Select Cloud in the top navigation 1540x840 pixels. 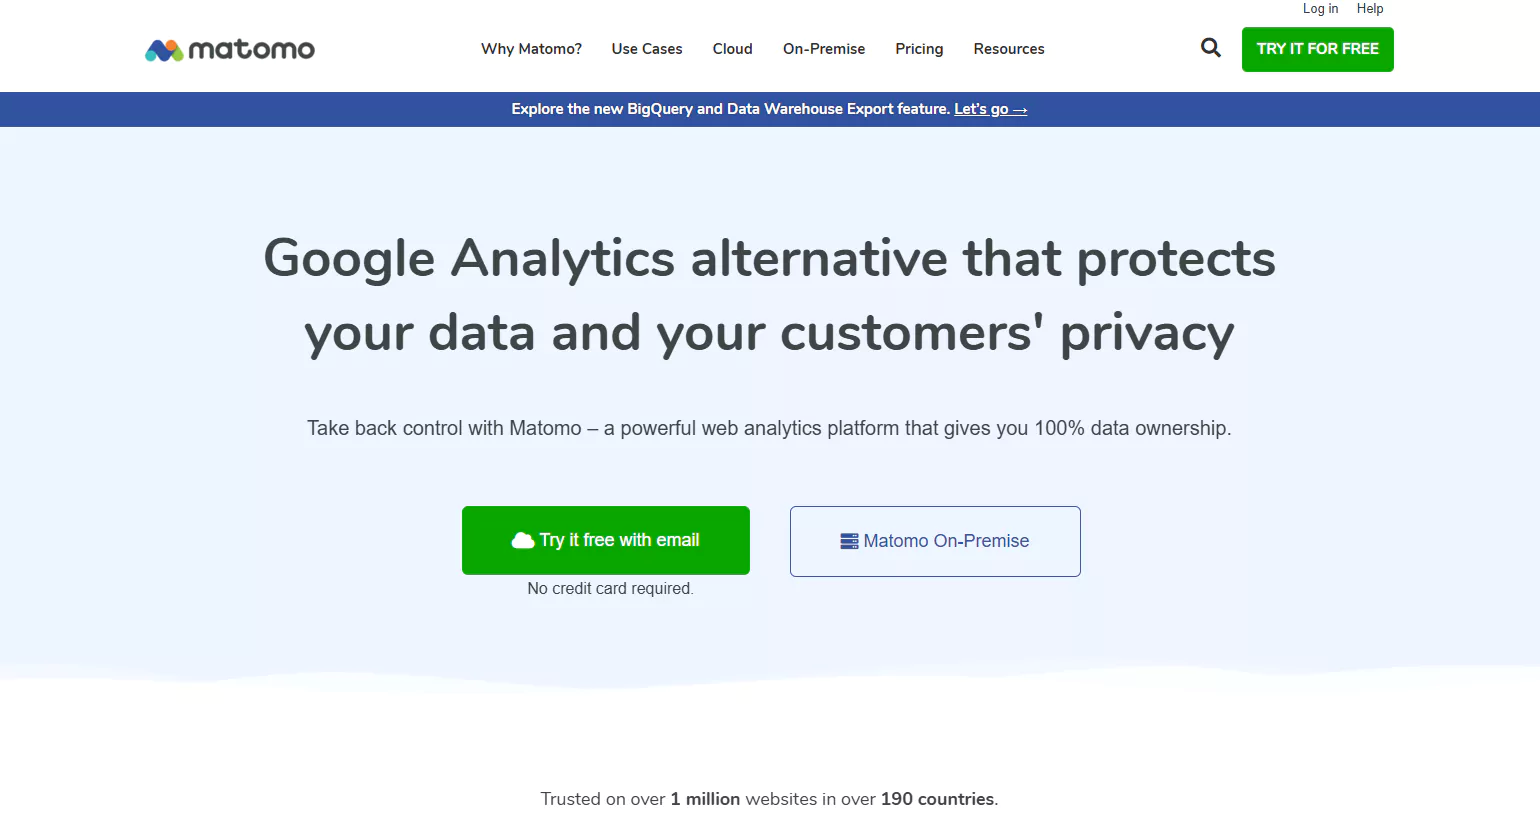[732, 49]
